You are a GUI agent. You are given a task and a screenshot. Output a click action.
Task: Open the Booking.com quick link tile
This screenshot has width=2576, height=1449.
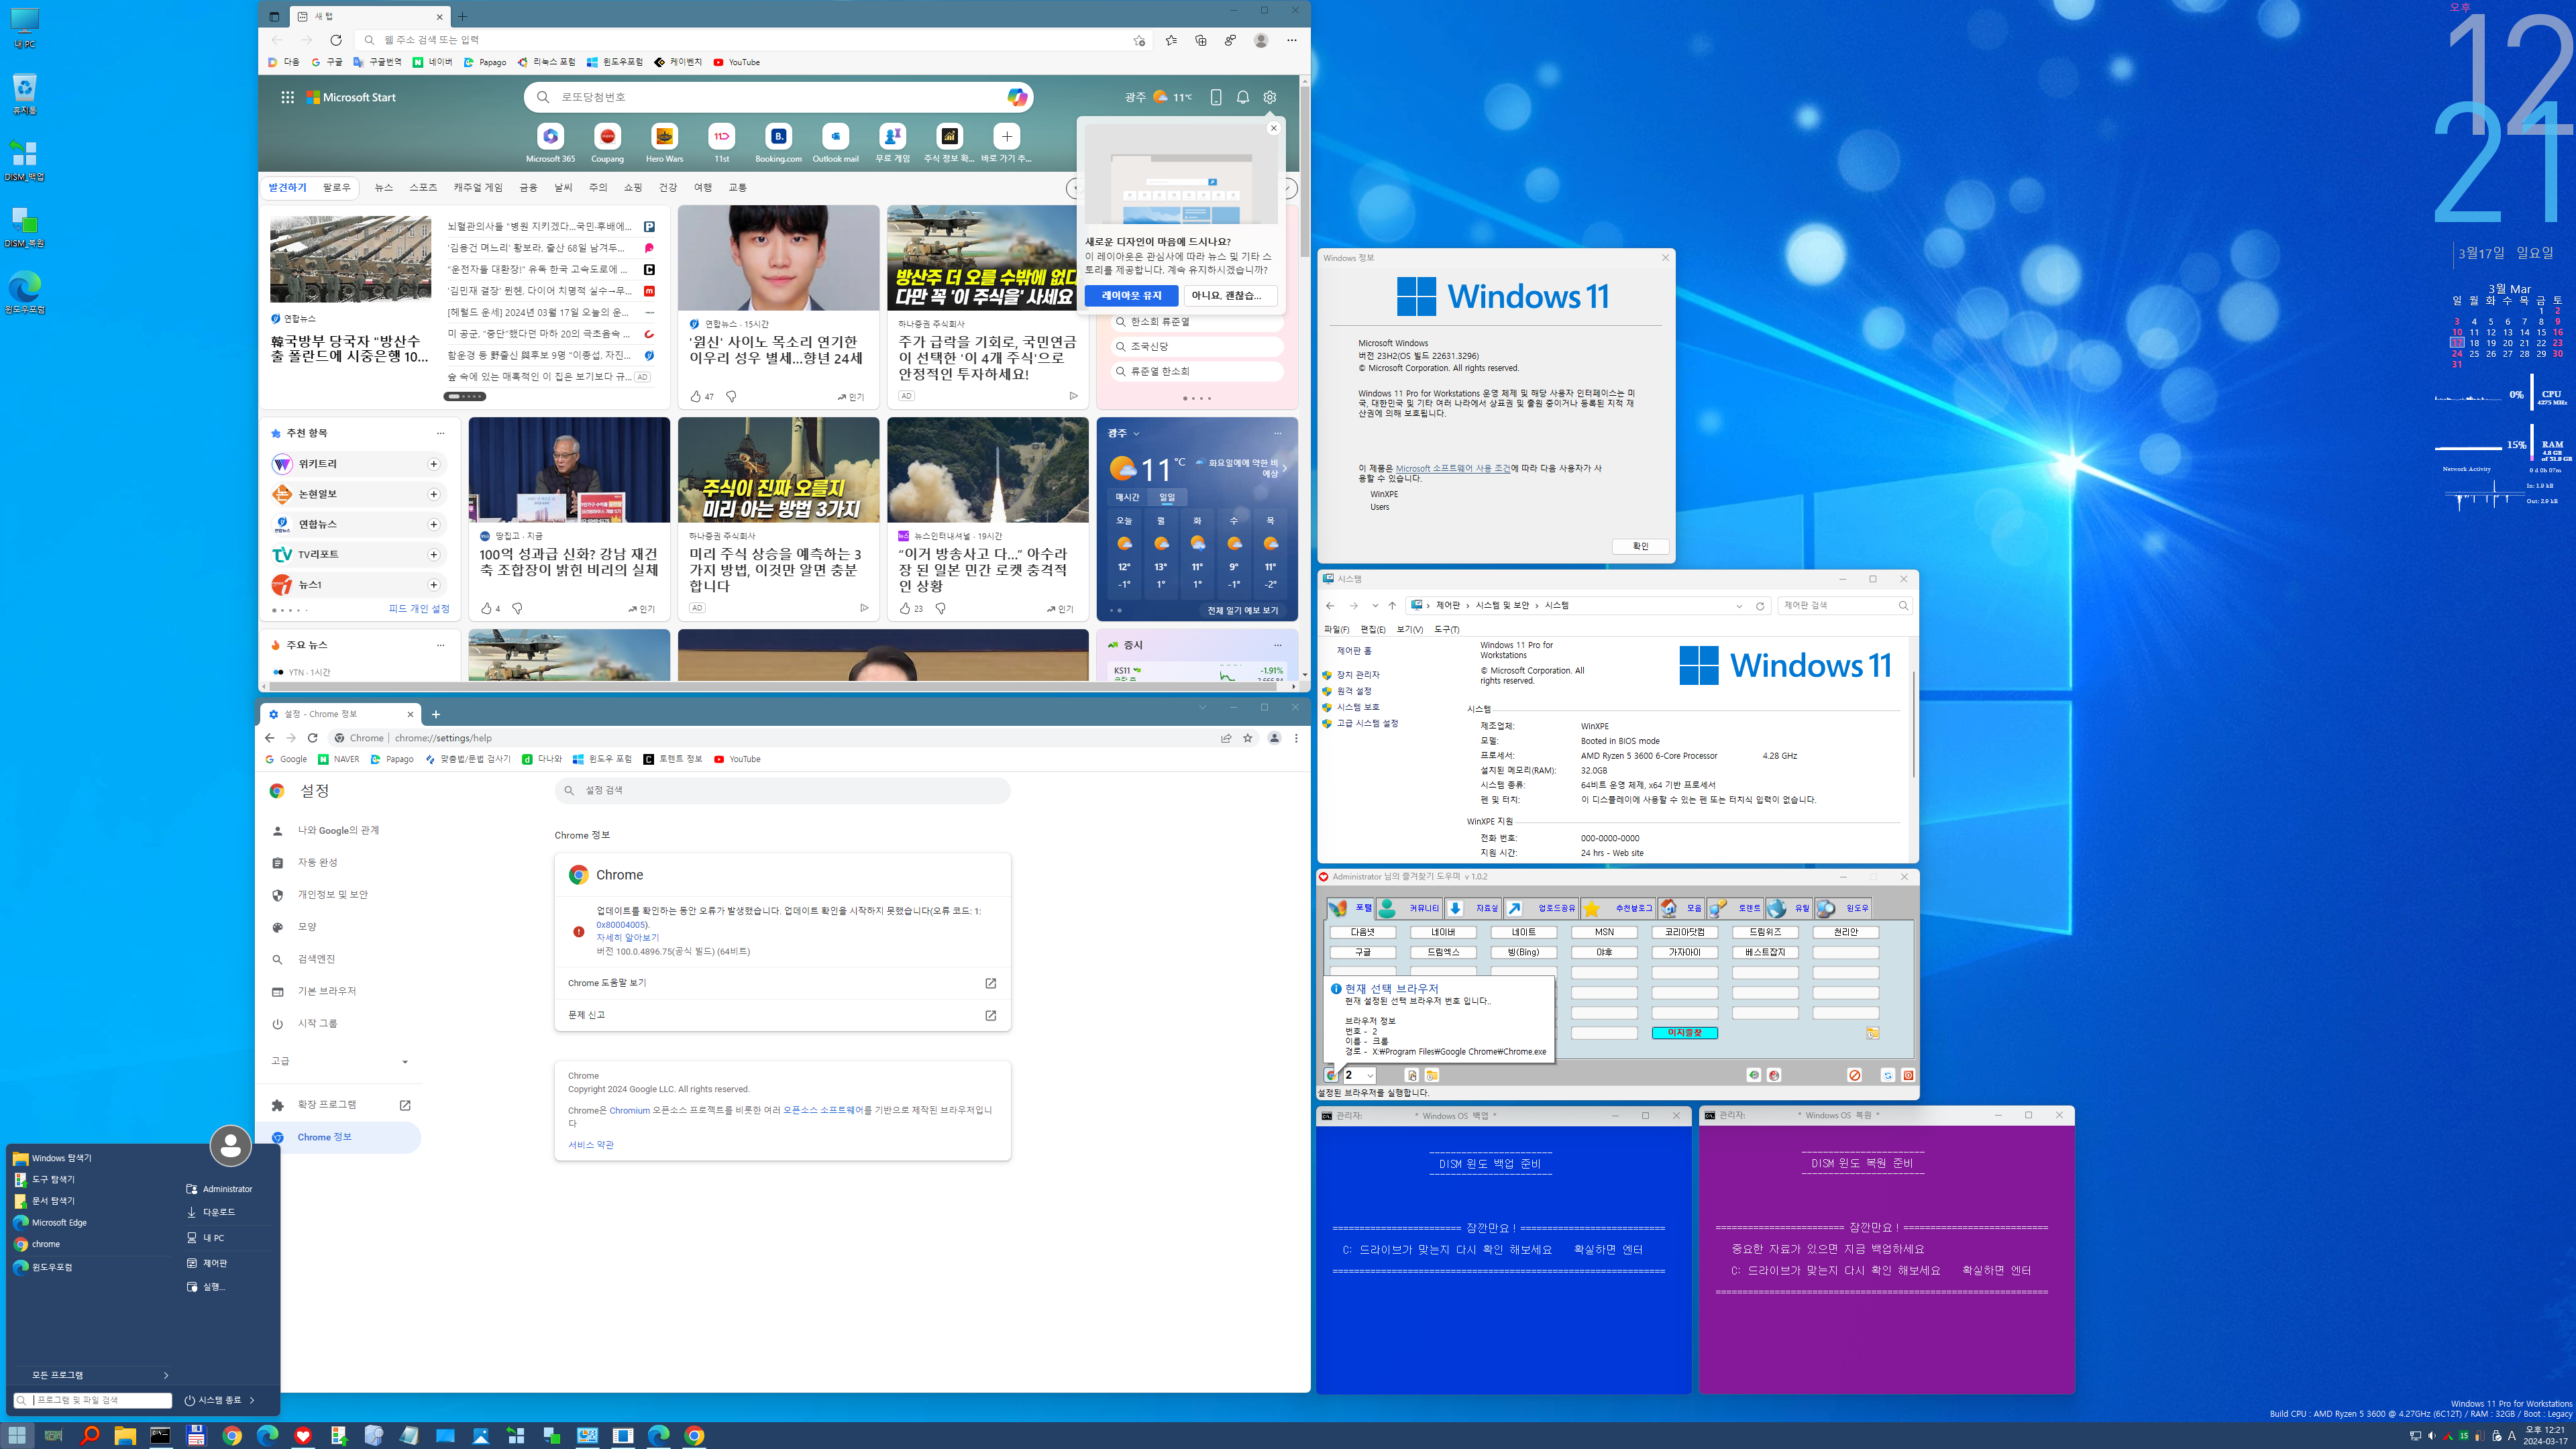(778, 143)
